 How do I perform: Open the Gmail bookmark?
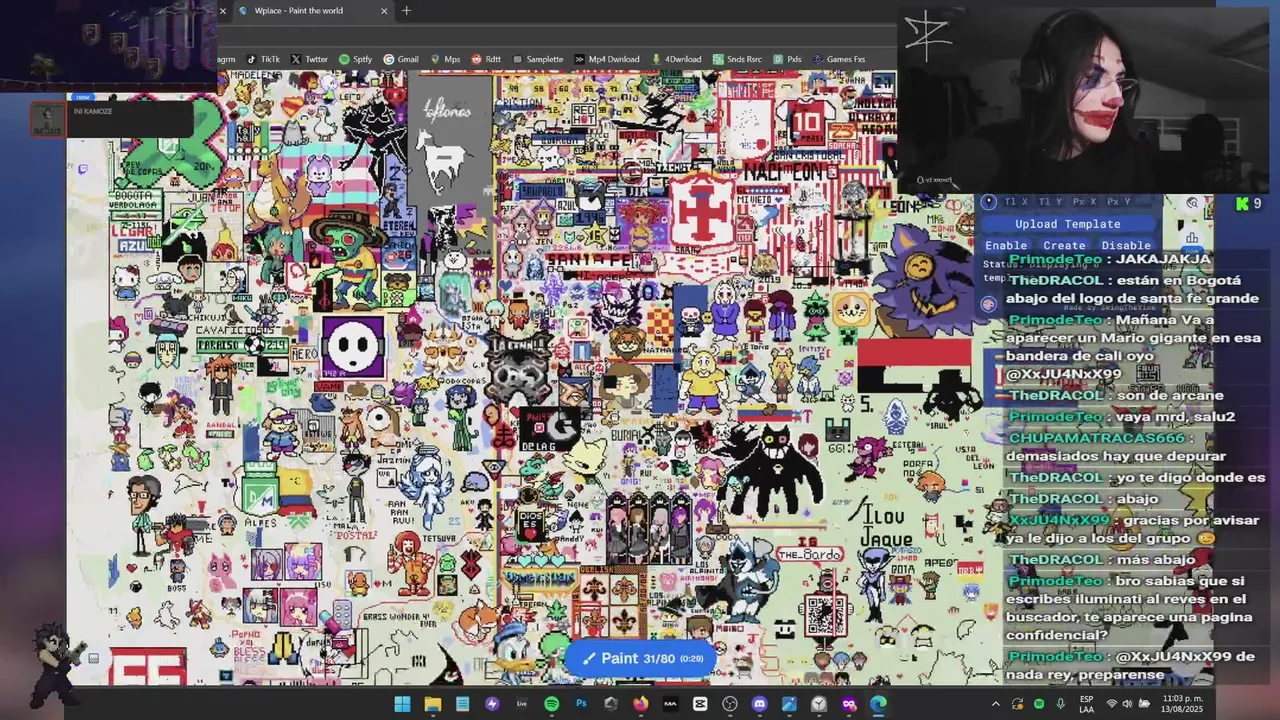tap(401, 59)
